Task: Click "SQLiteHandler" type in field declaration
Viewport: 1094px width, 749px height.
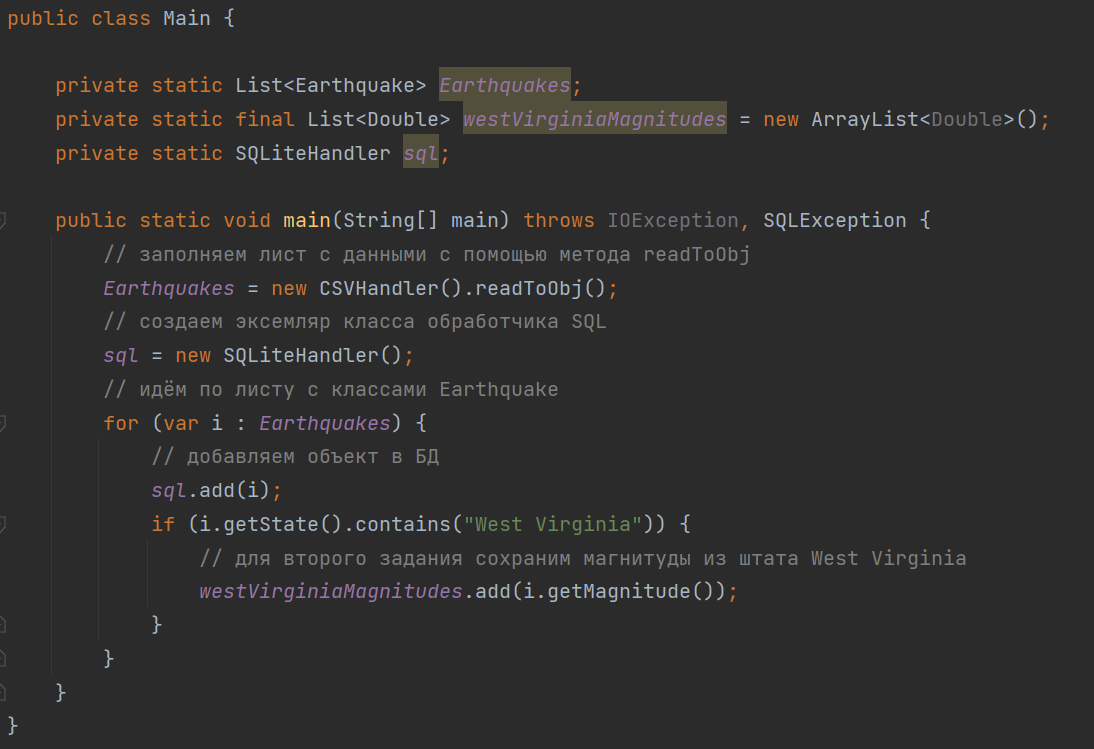Action: (x=313, y=153)
